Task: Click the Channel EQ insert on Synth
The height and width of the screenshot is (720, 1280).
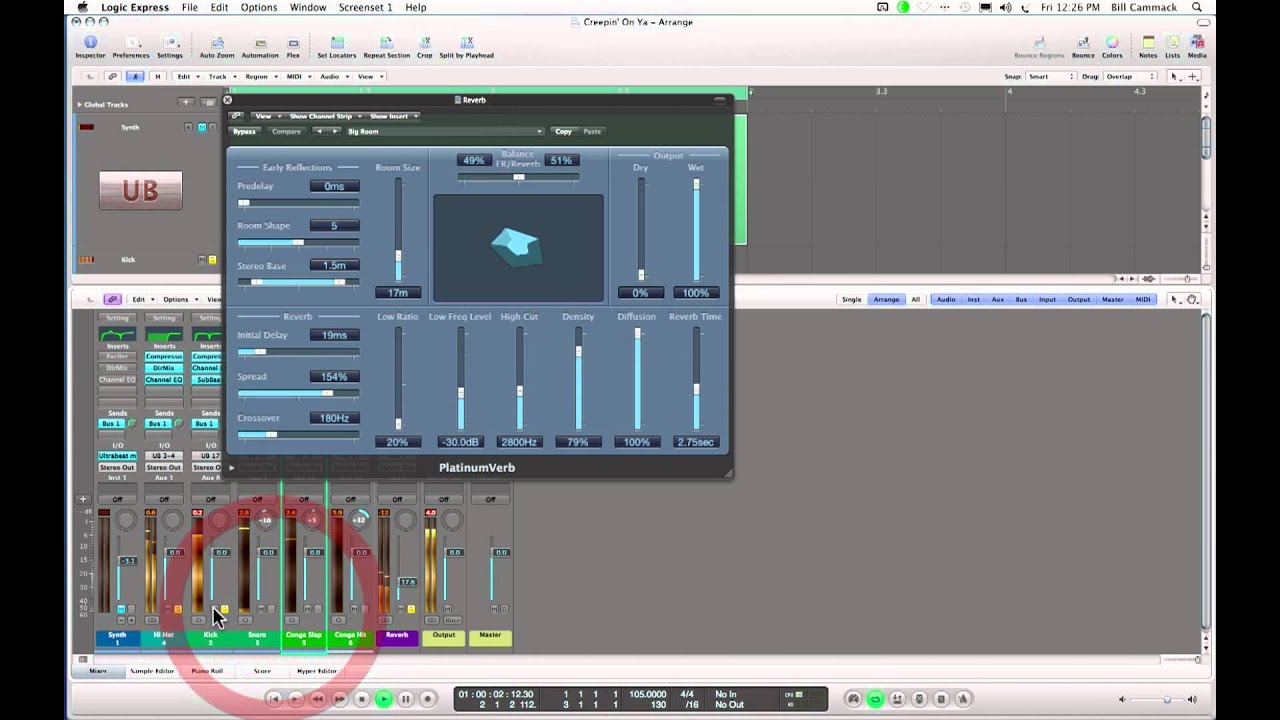Action: 117,380
